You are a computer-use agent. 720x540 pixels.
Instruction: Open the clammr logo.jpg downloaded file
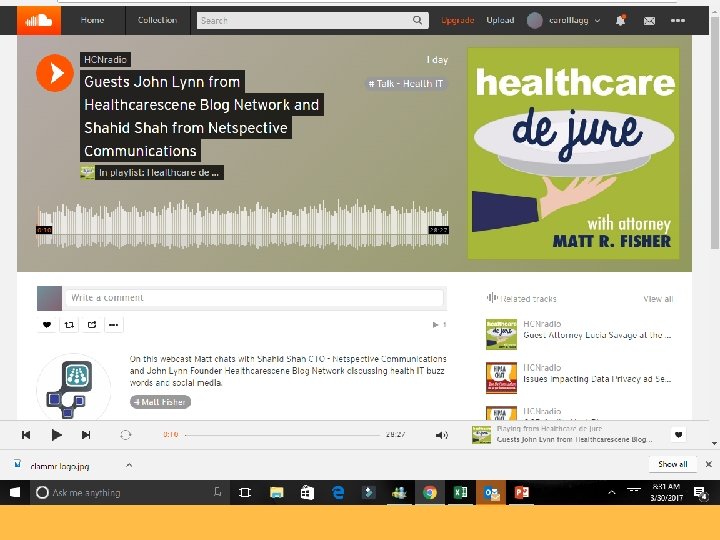pos(59,466)
